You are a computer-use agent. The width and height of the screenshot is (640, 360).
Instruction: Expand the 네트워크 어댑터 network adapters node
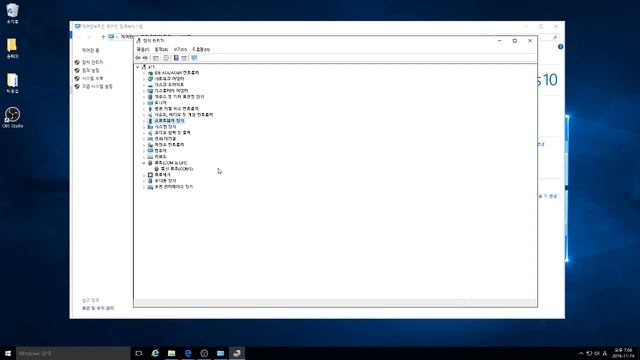[144, 79]
